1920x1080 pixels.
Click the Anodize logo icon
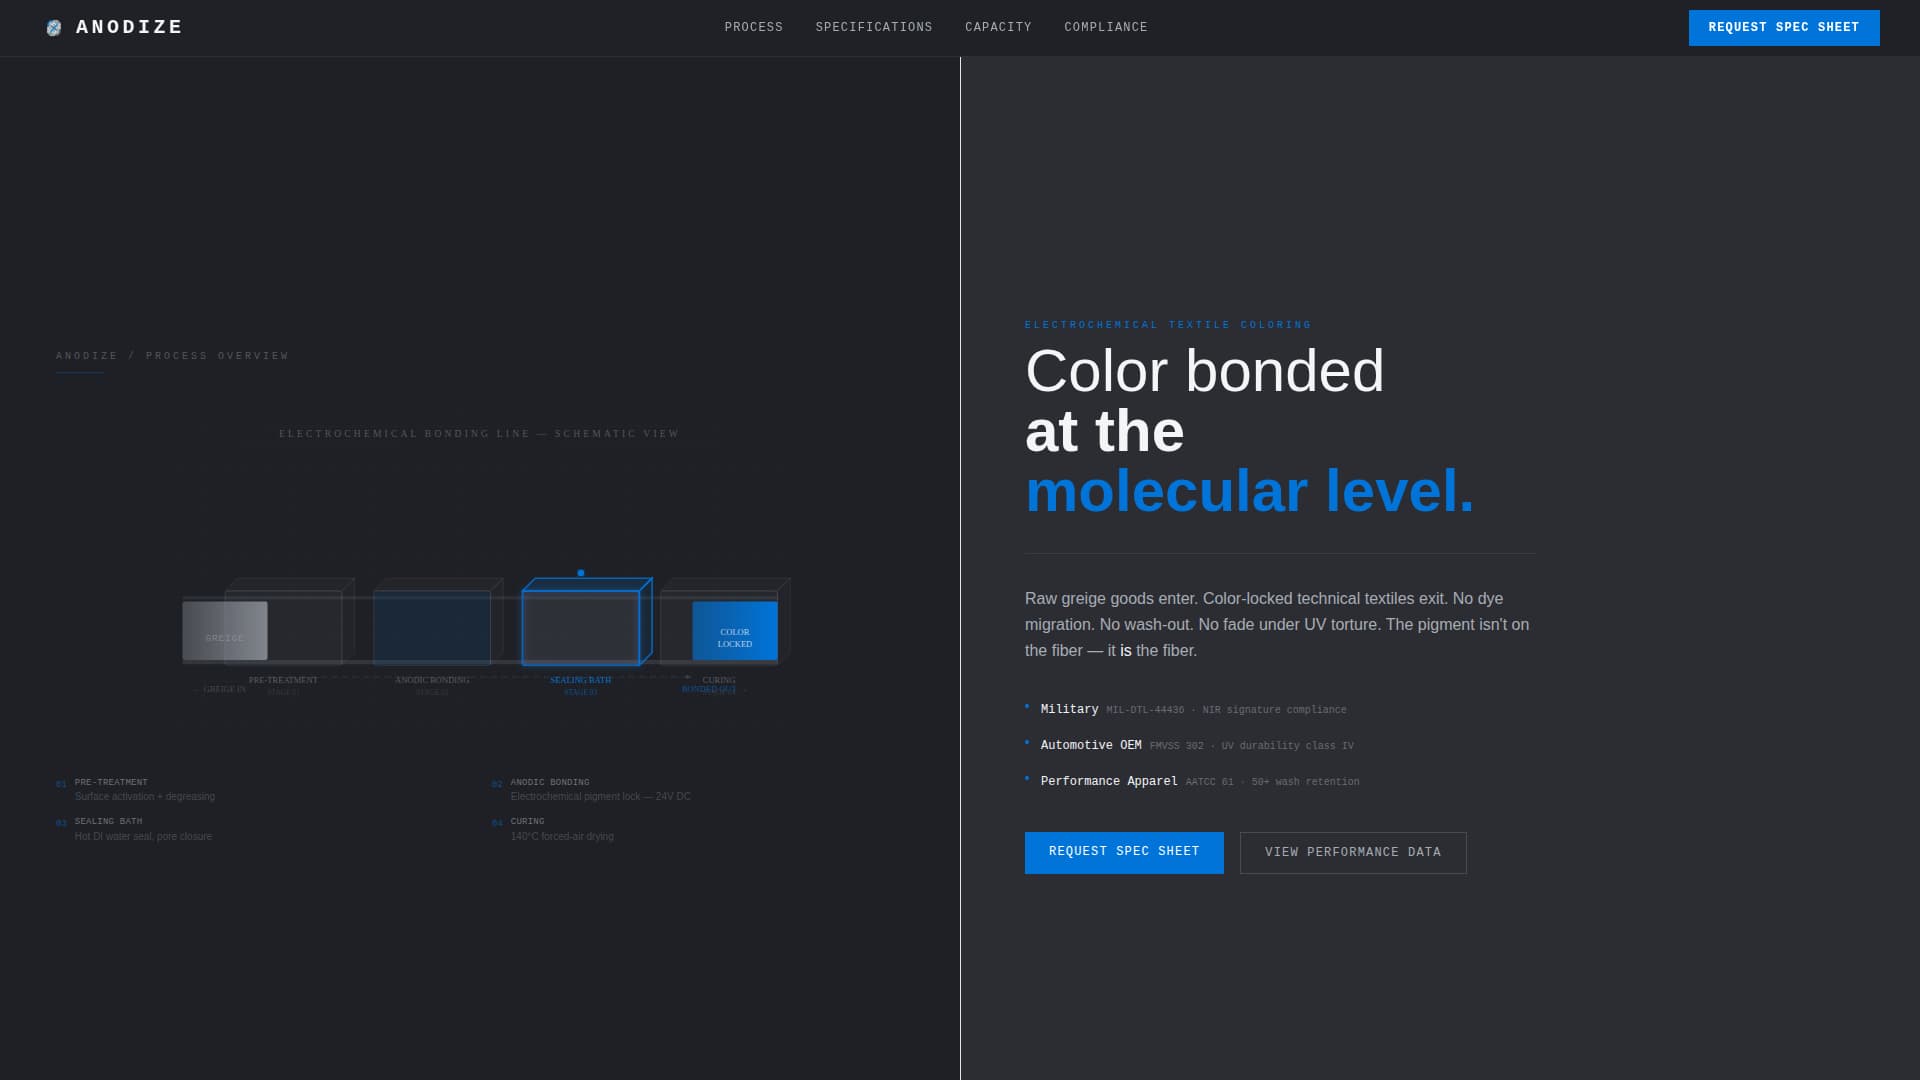[x=52, y=27]
